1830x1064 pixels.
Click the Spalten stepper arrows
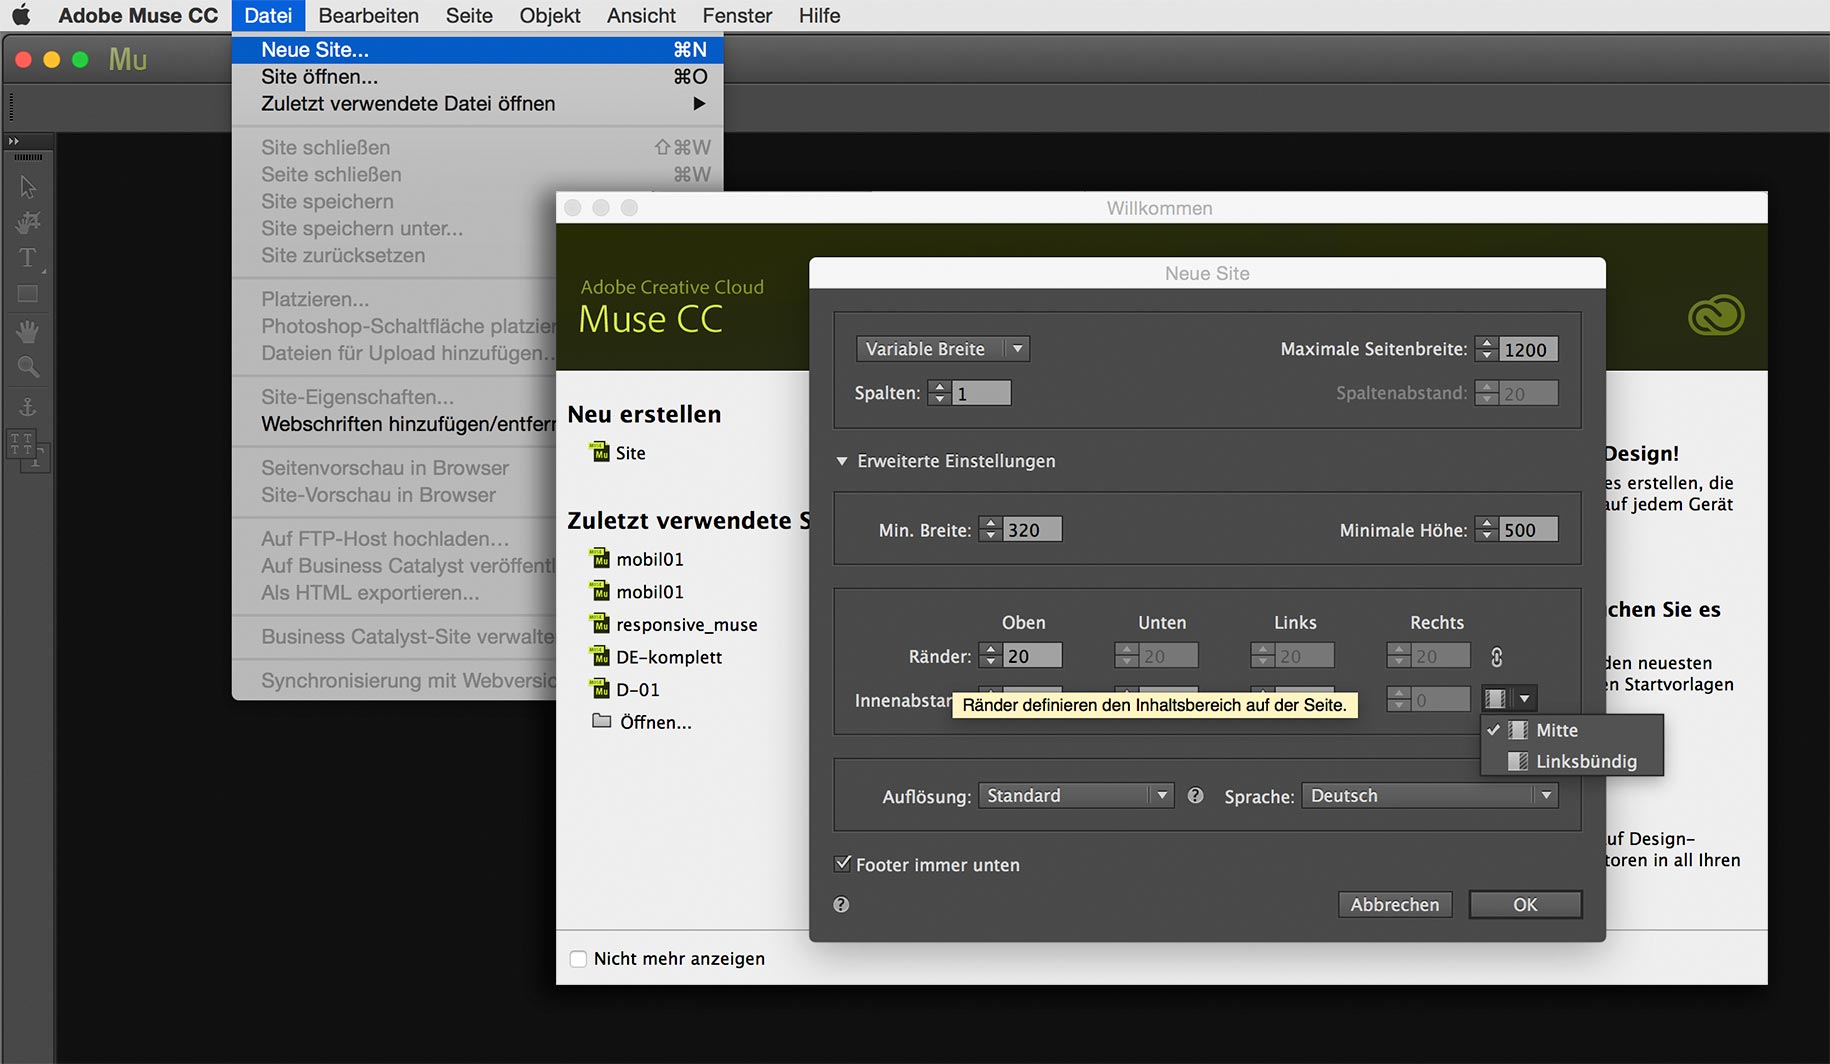(x=939, y=393)
